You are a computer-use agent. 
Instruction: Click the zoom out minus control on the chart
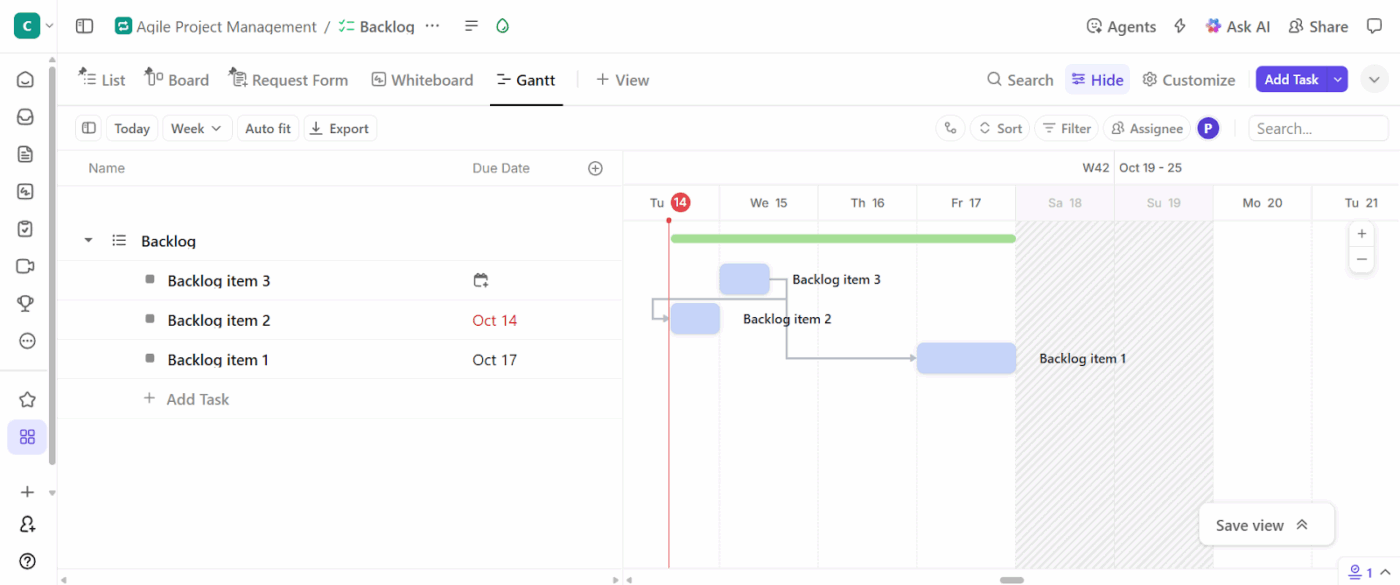(1361, 258)
